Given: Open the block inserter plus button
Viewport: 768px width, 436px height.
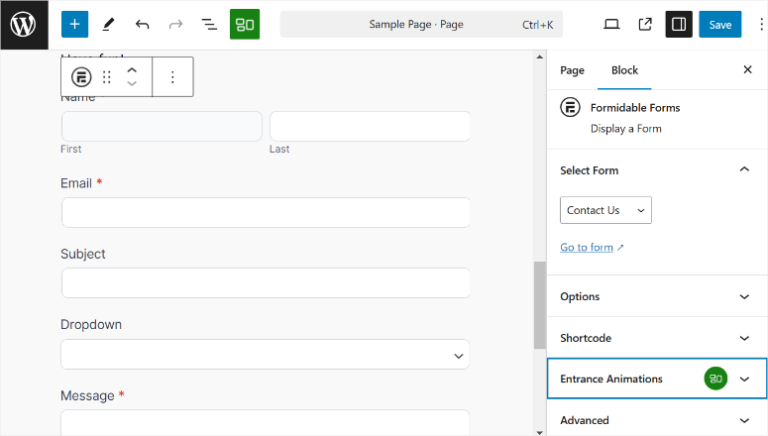Looking at the screenshot, I should [x=74, y=24].
